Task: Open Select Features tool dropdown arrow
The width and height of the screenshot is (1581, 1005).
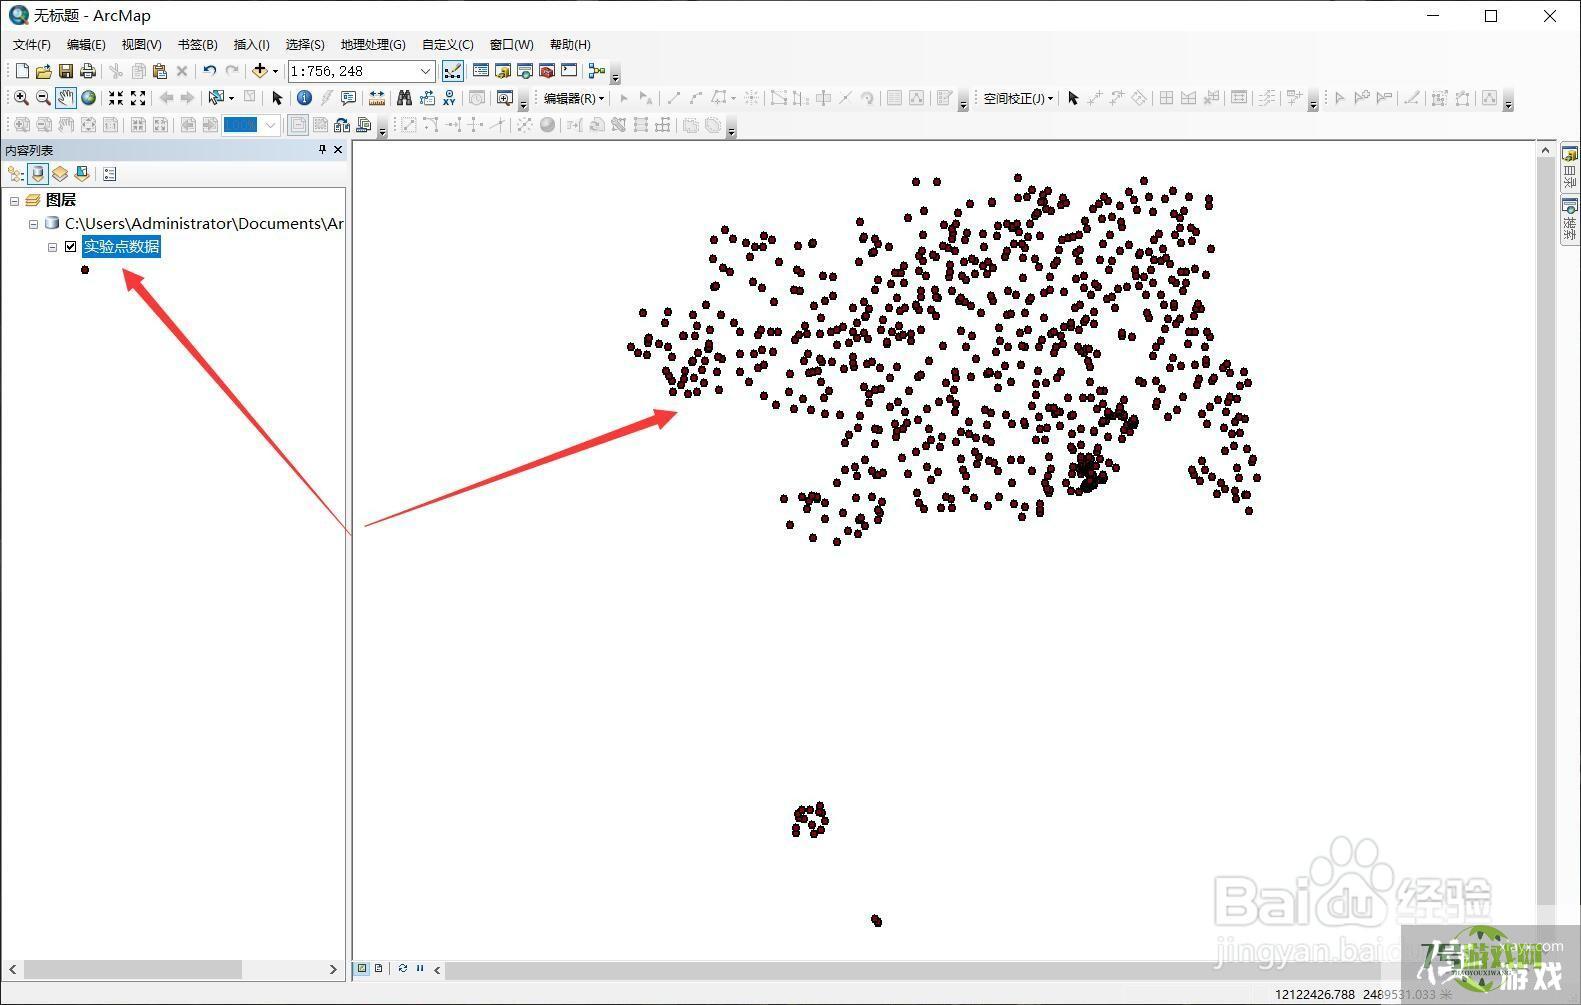Action: (x=231, y=98)
